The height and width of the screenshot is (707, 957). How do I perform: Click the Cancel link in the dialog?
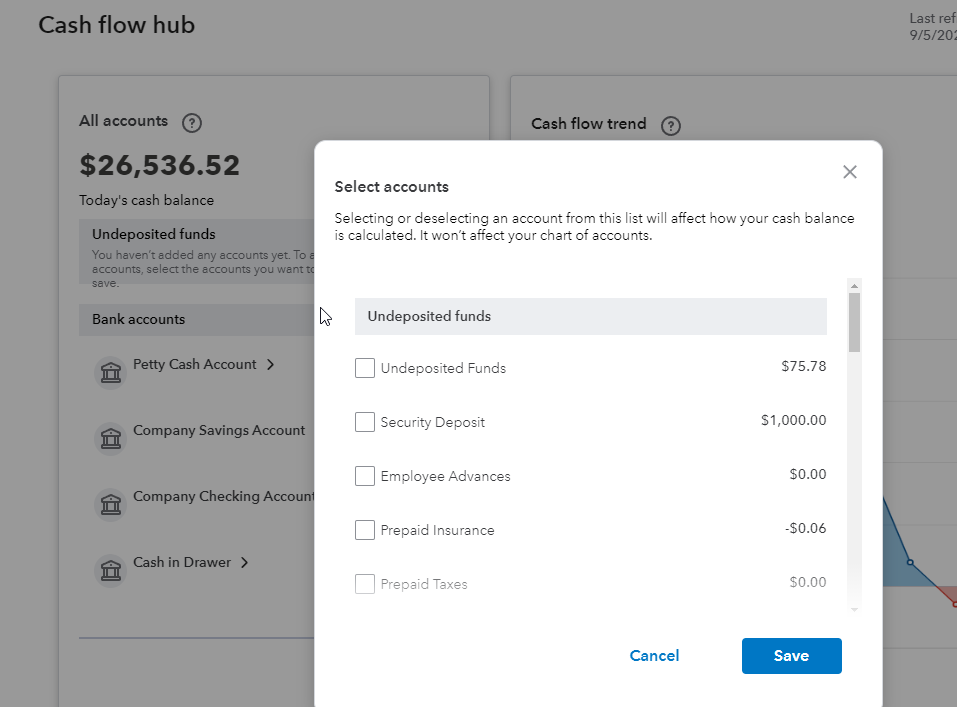(x=654, y=656)
